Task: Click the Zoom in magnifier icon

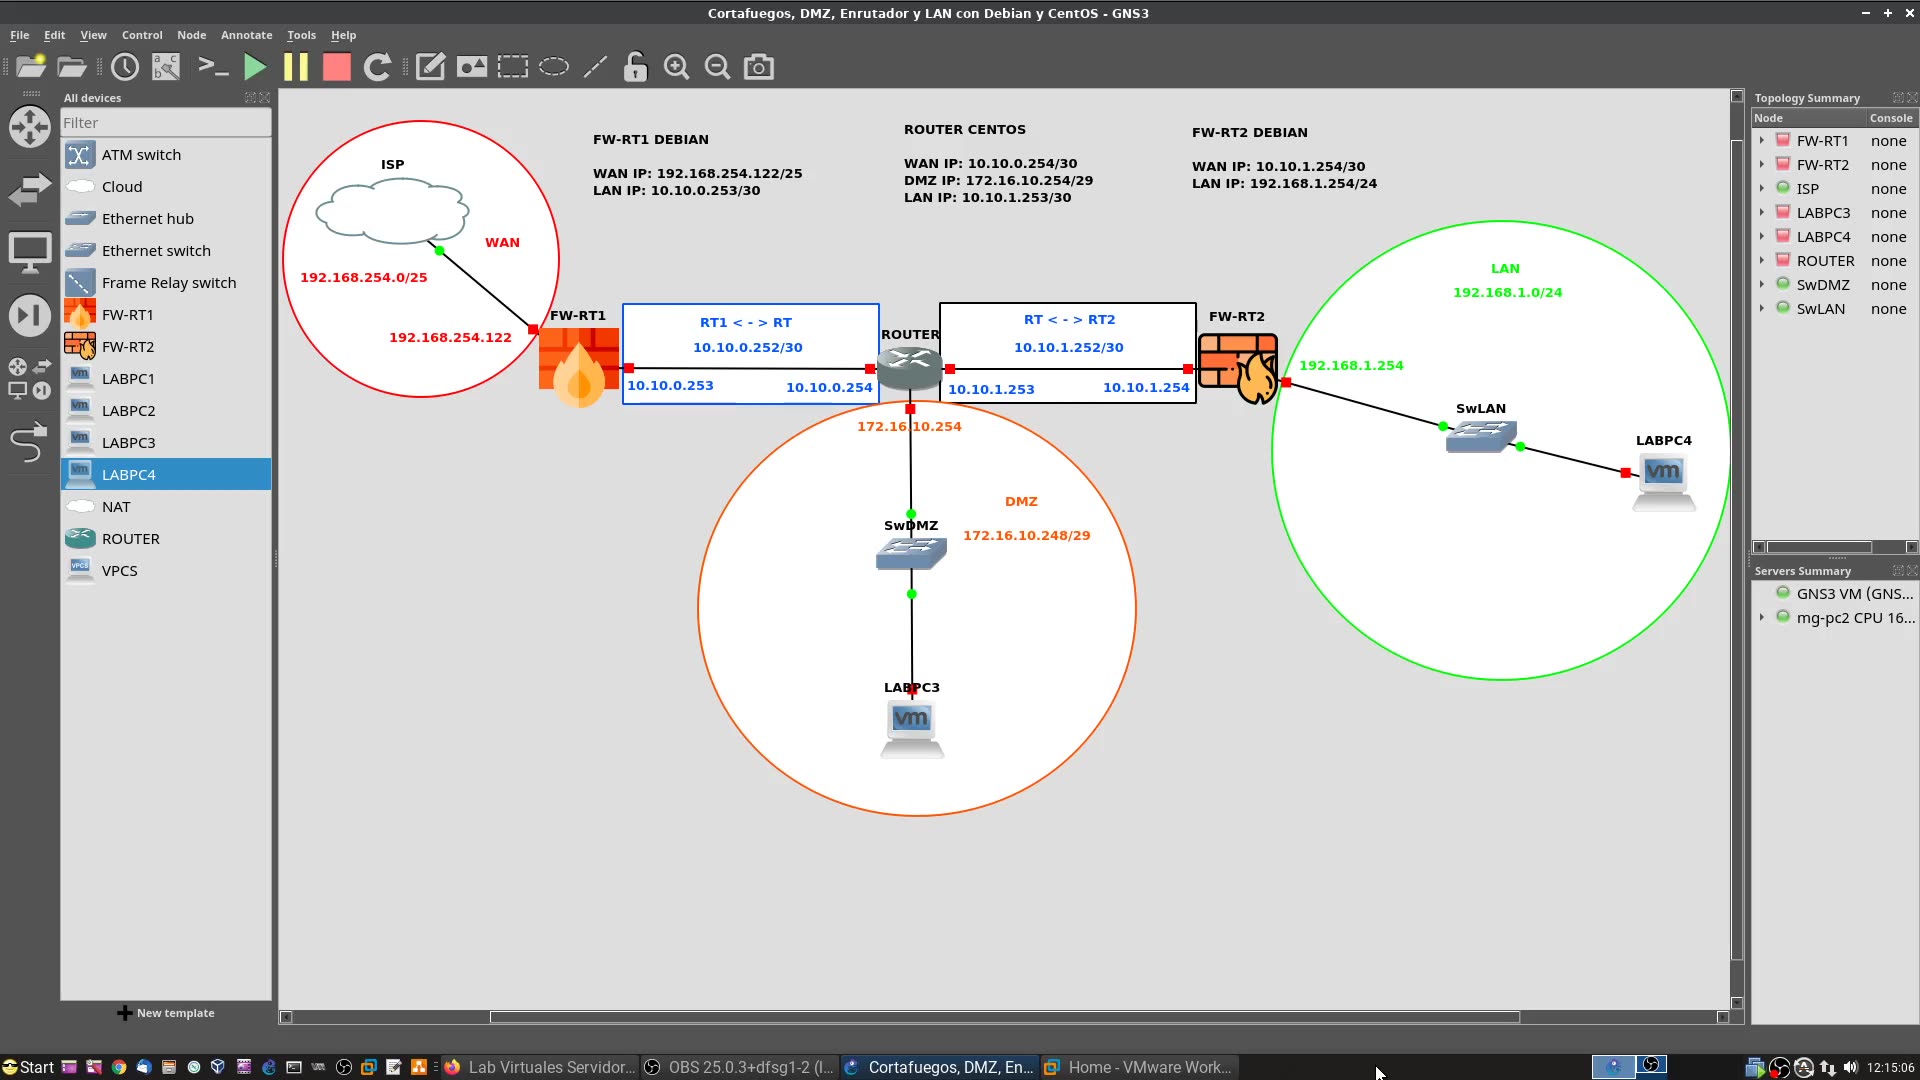Action: coord(677,67)
